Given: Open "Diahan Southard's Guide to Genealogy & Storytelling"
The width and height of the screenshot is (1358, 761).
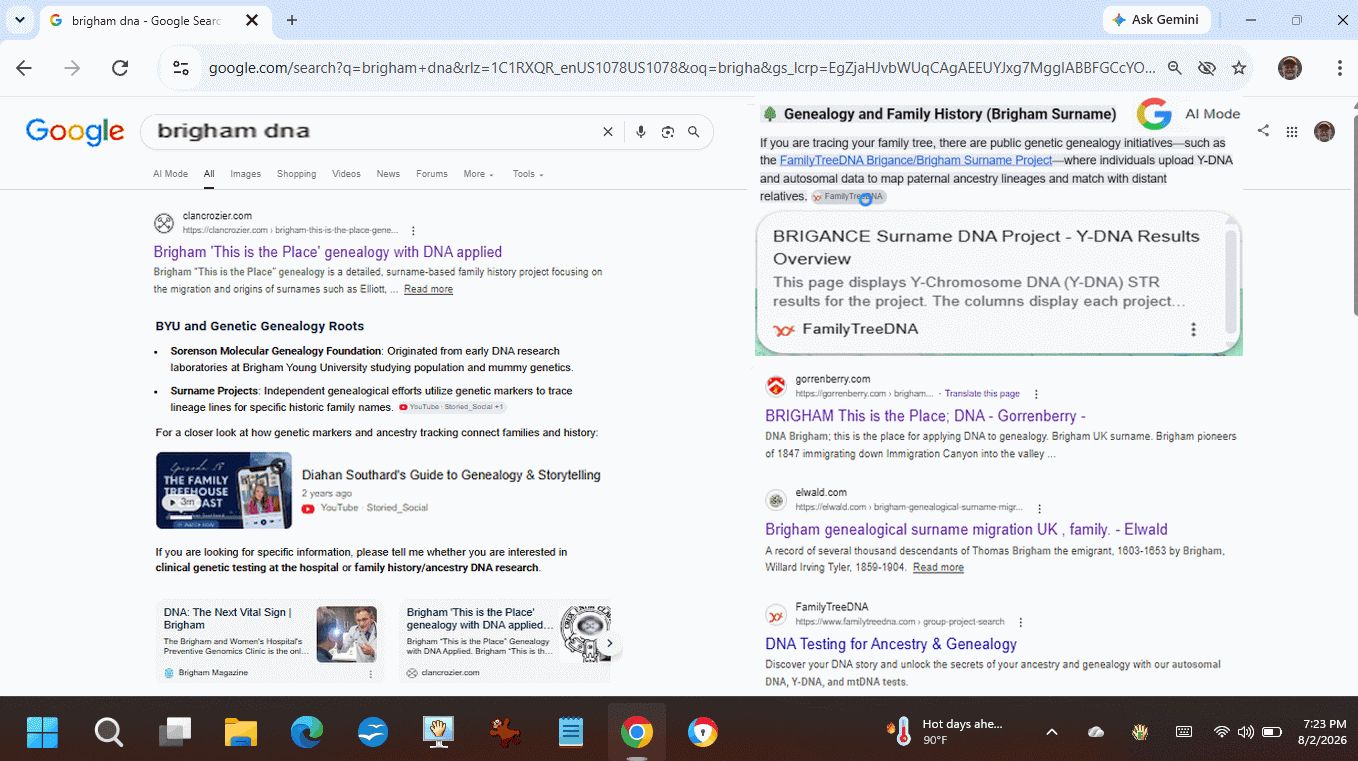Looking at the screenshot, I should click(x=451, y=475).
